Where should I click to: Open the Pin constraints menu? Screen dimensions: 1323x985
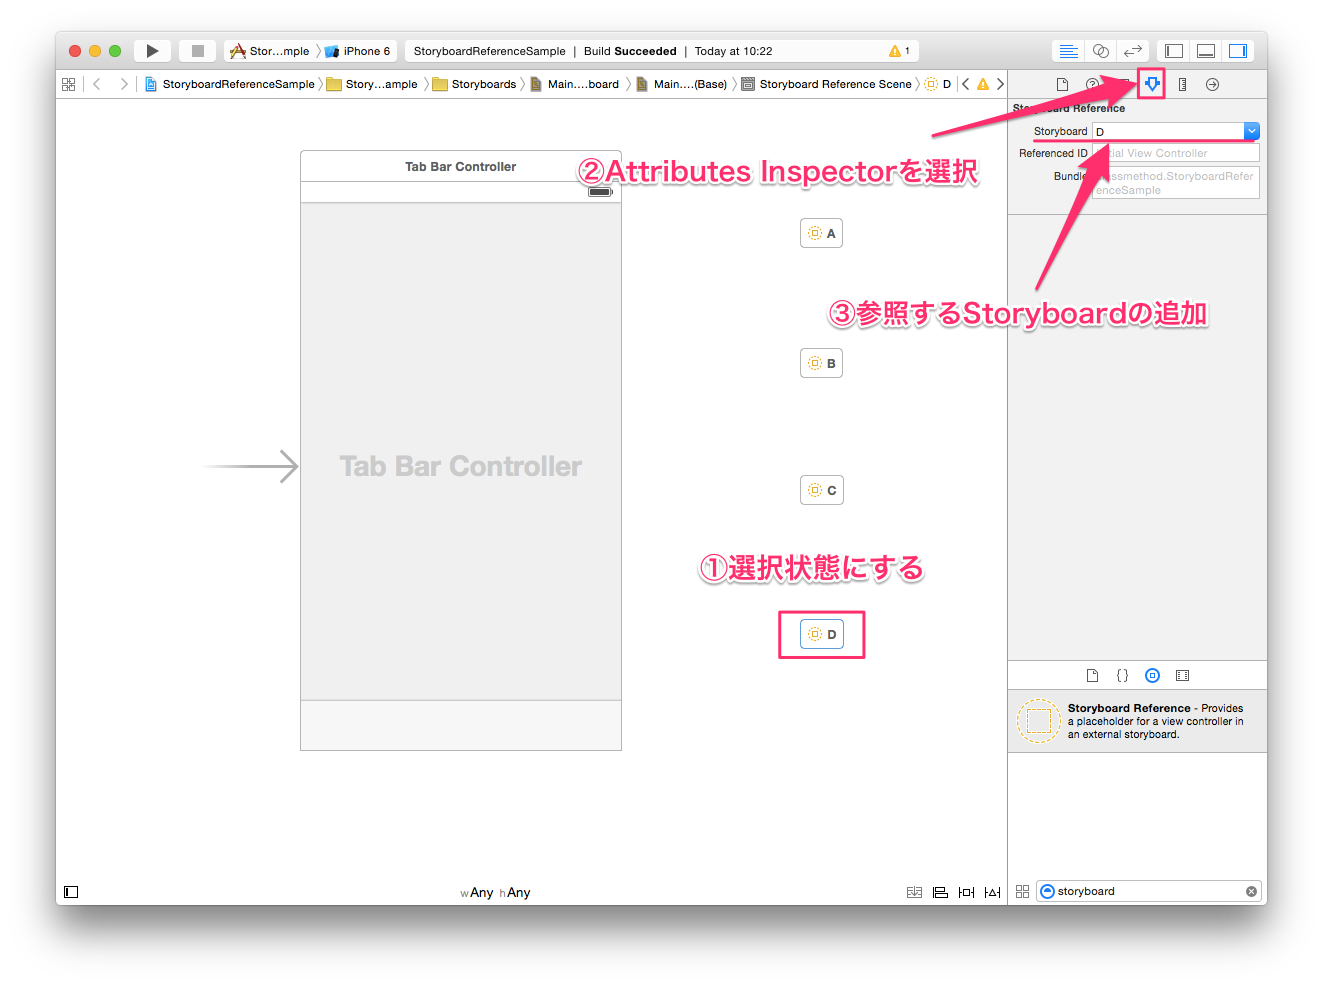point(966,892)
